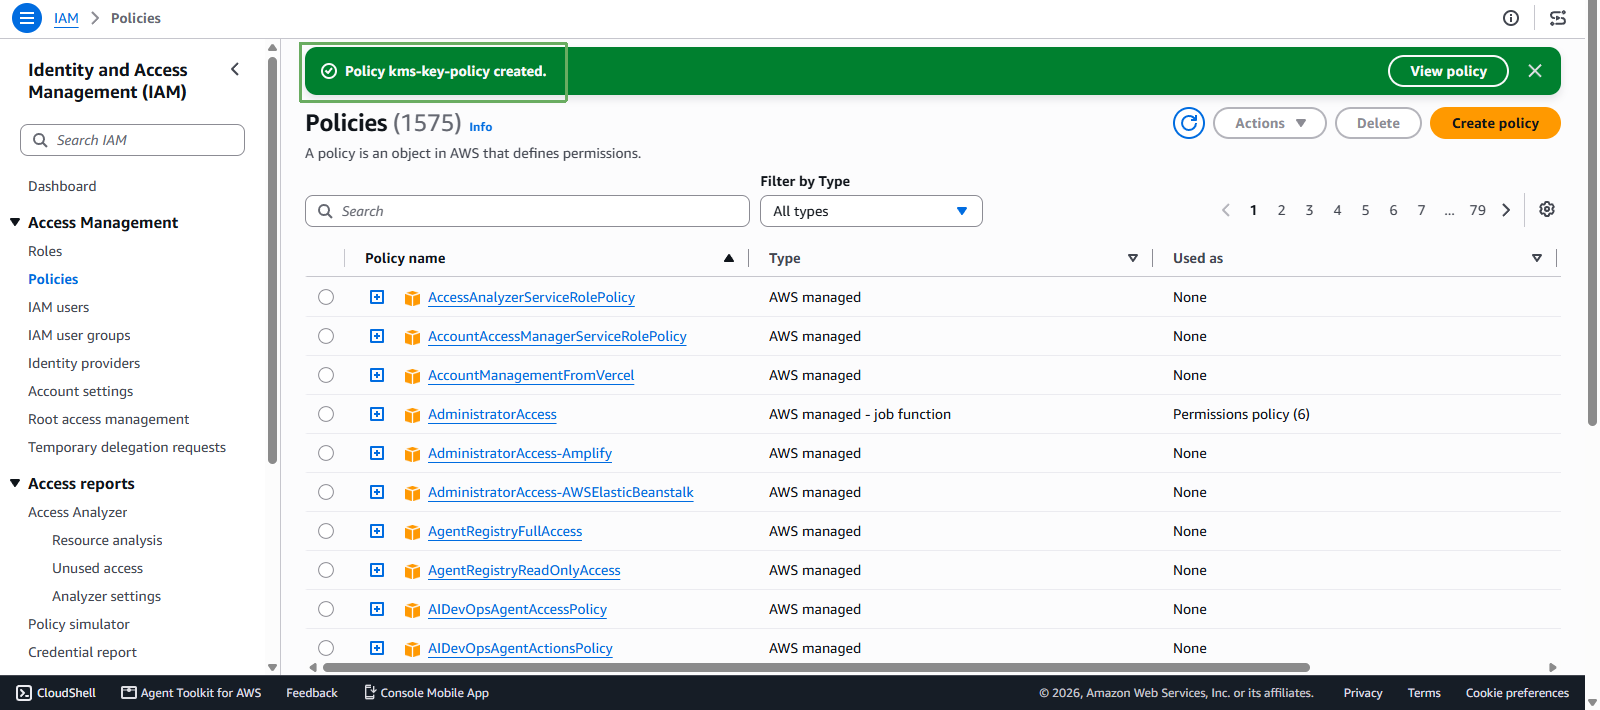Screen dimensions: 1600x710
Task: Open Roles in the sidebar
Action: tap(45, 251)
